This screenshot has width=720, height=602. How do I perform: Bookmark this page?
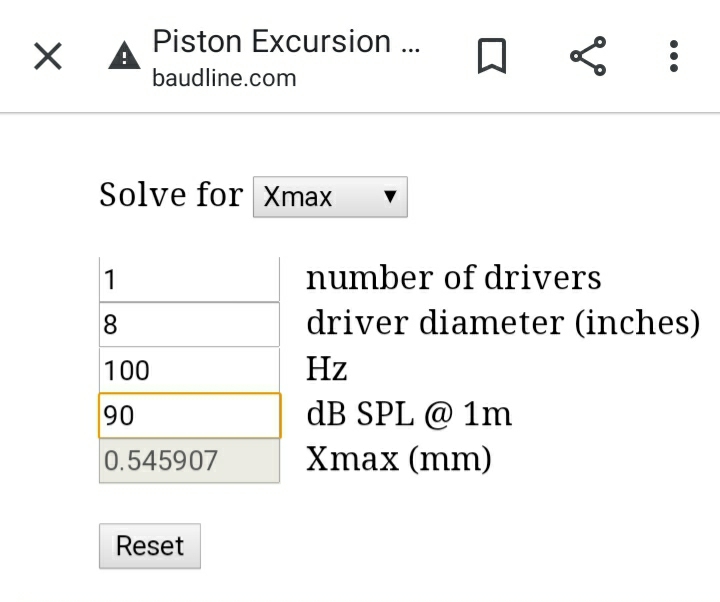(x=491, y=56)
